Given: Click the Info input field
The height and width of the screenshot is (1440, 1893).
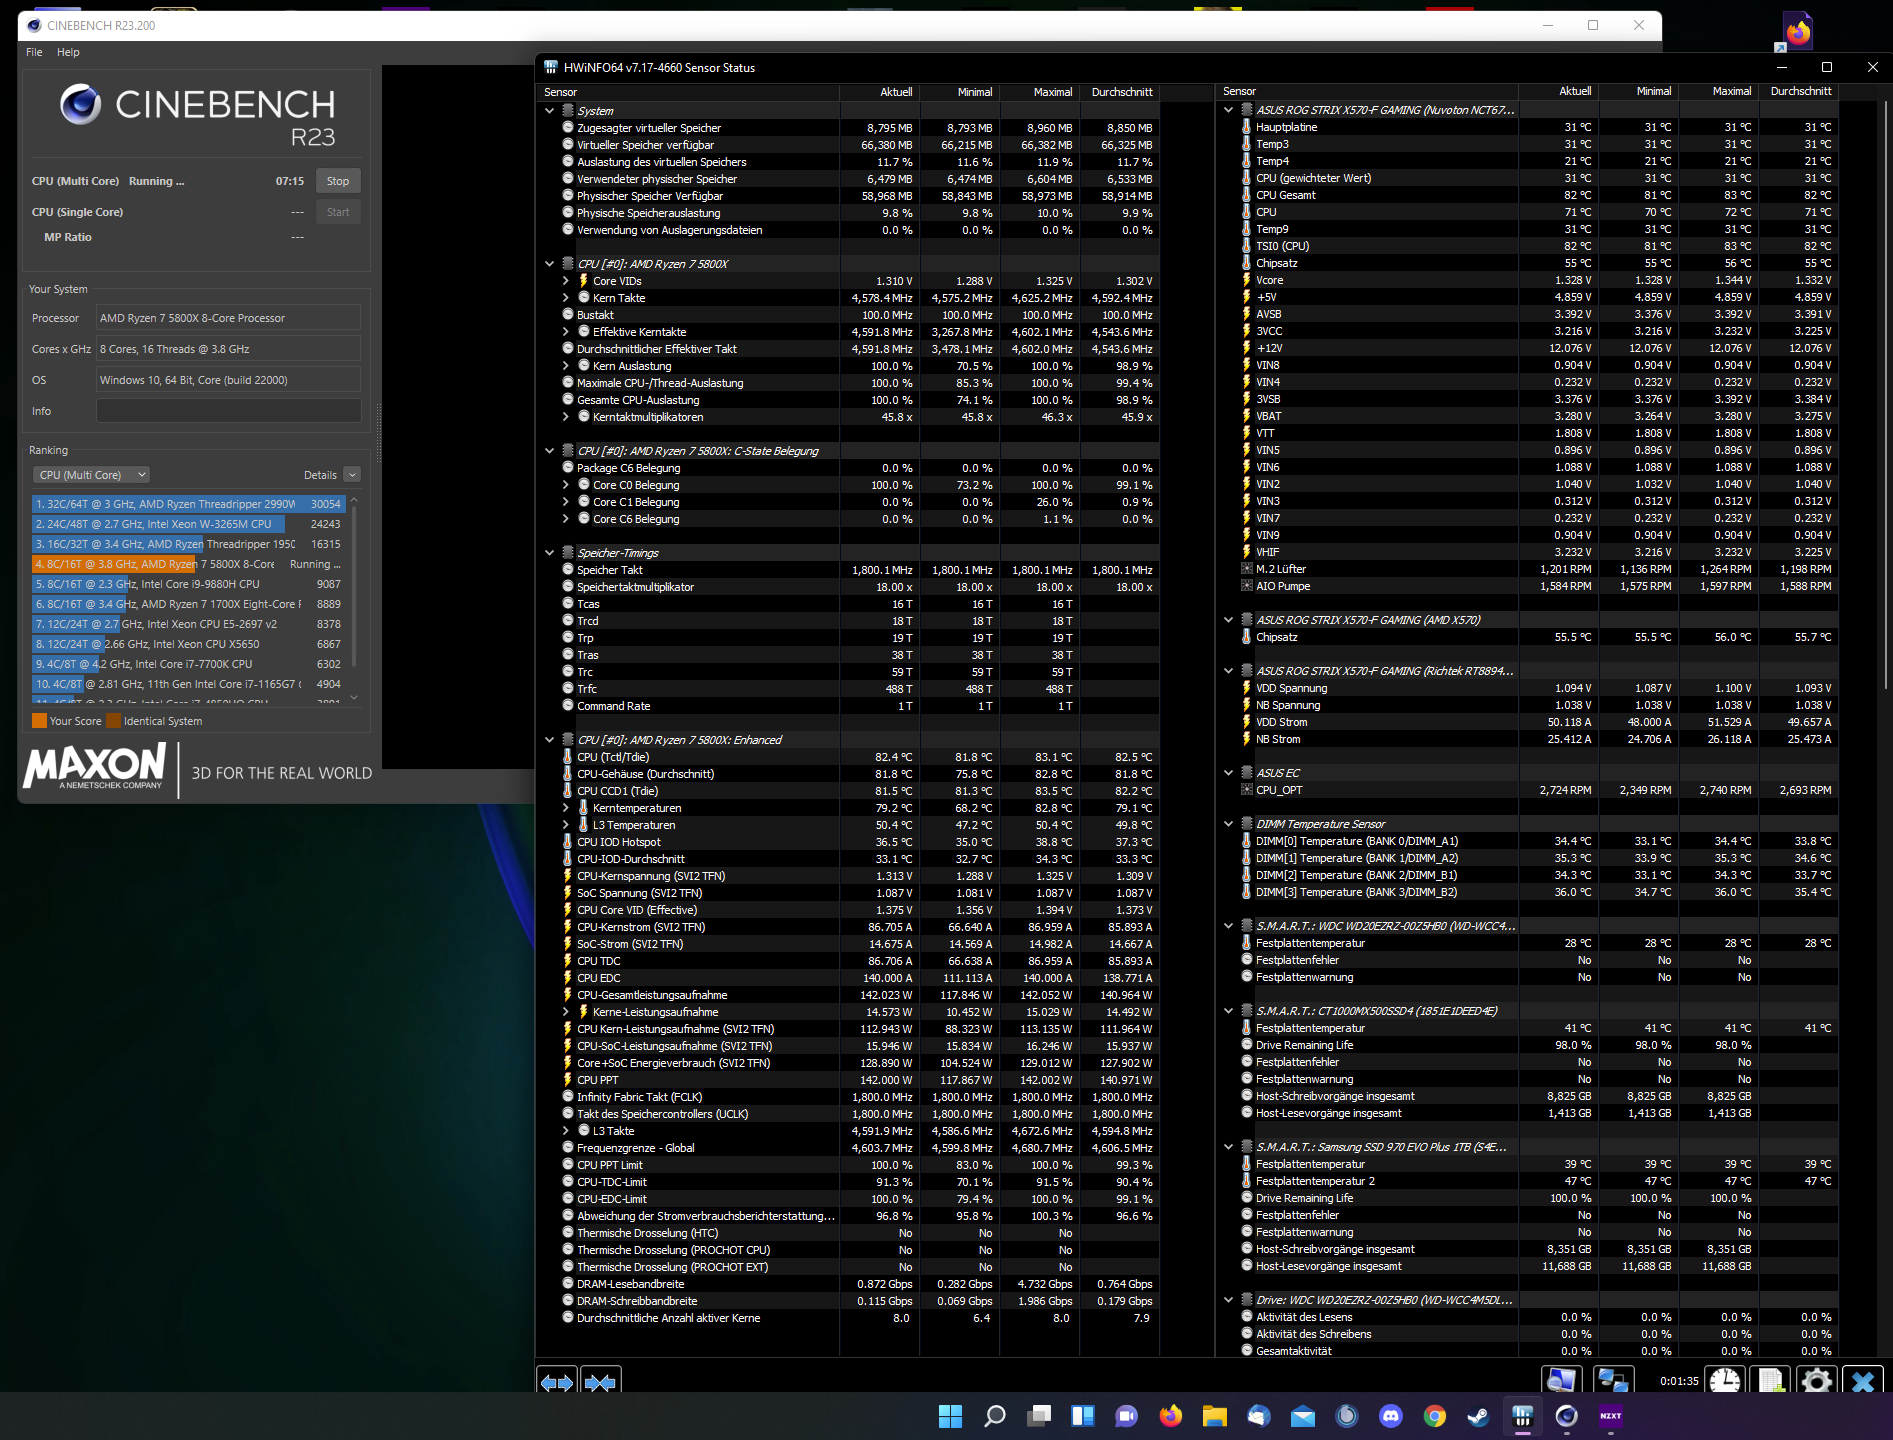Looking at the screenshot, I should (229, 411).
